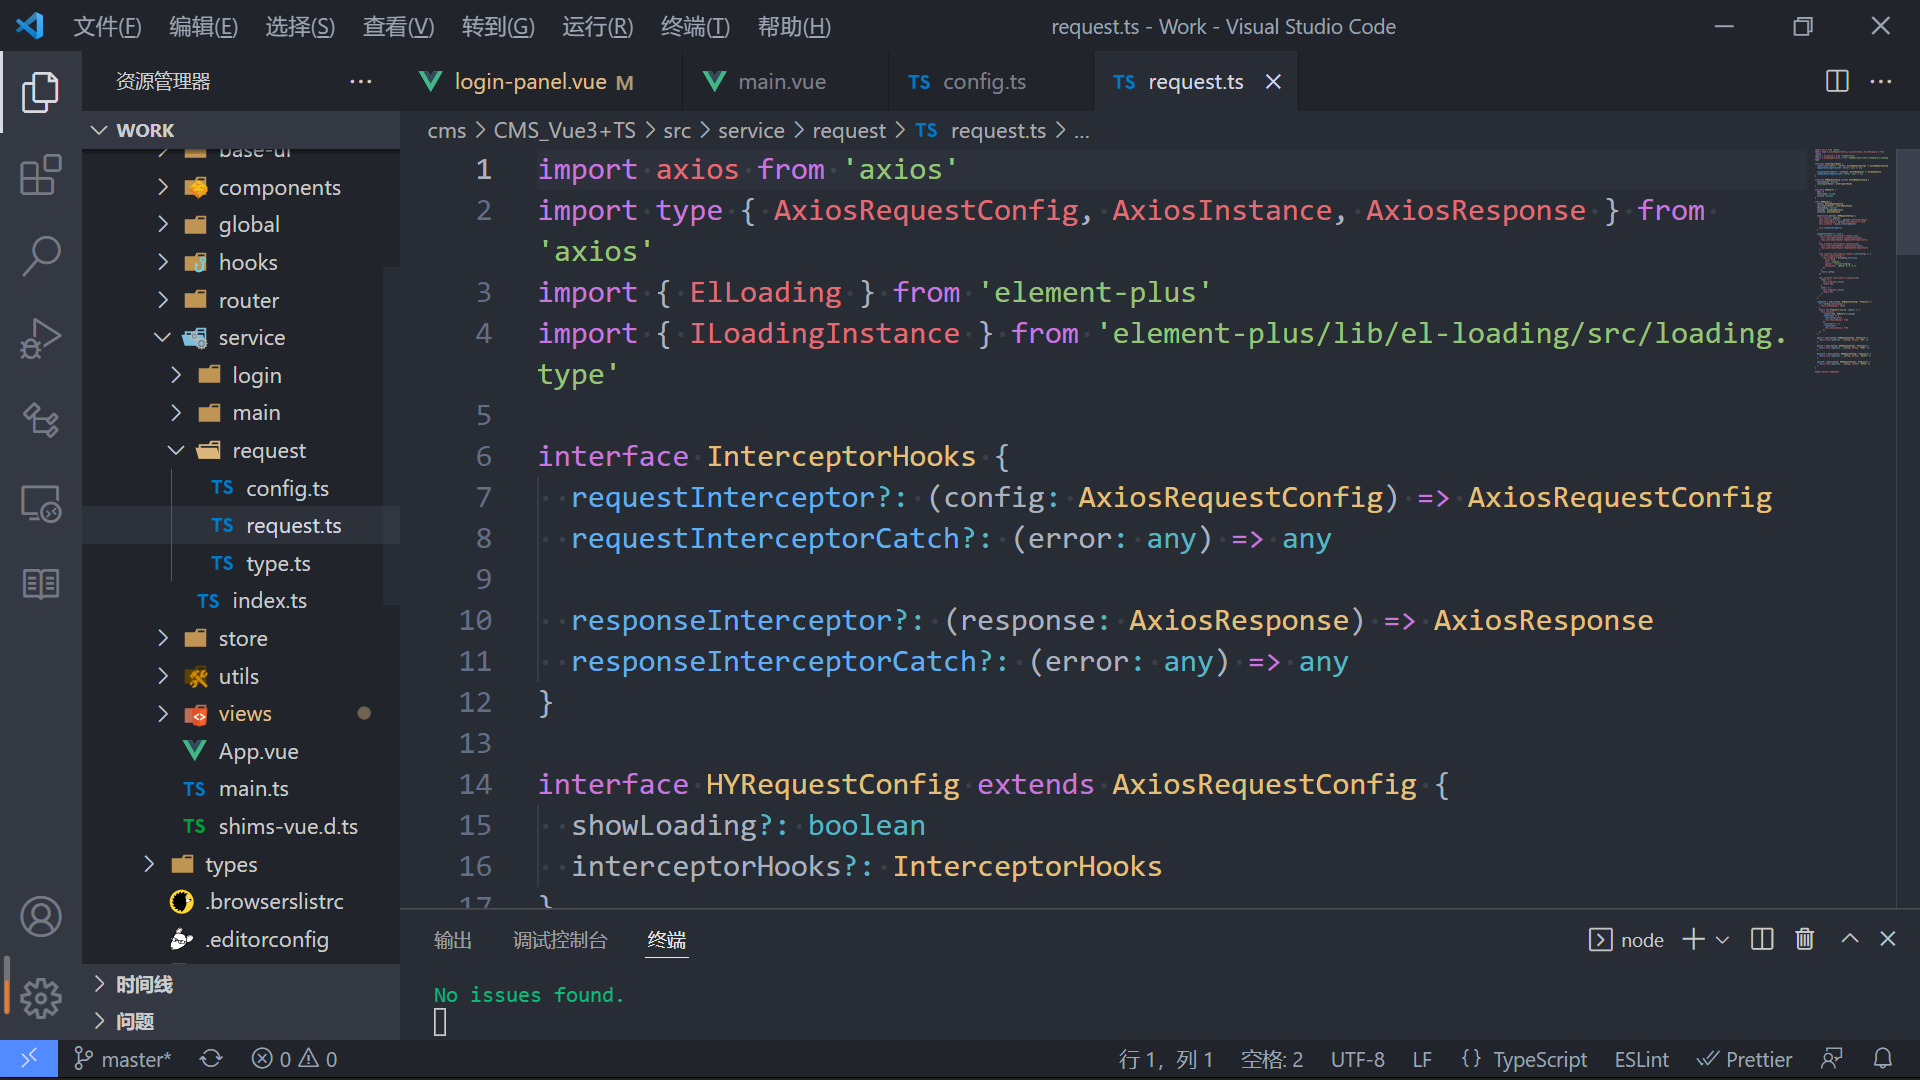Toggle ESLint status bar item
Screen dimensions: 1920x1080
[x=1641, y=1059]
